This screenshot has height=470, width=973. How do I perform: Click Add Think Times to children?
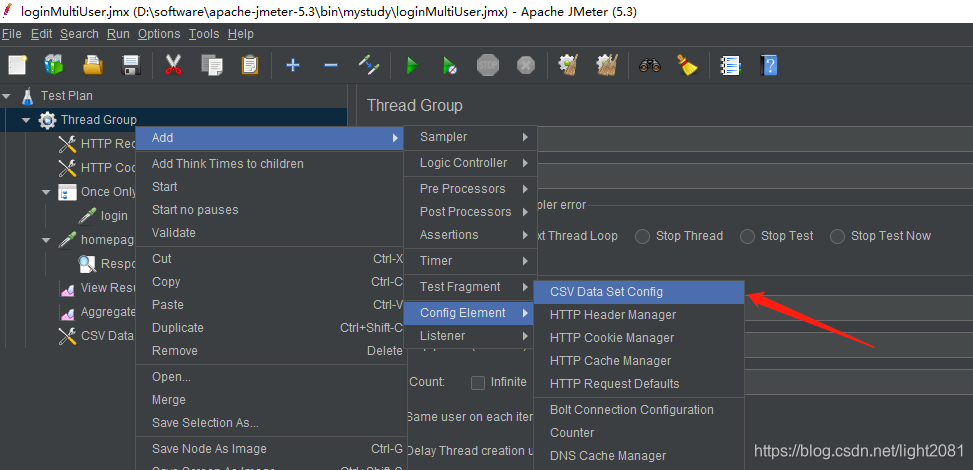(270, 164)
